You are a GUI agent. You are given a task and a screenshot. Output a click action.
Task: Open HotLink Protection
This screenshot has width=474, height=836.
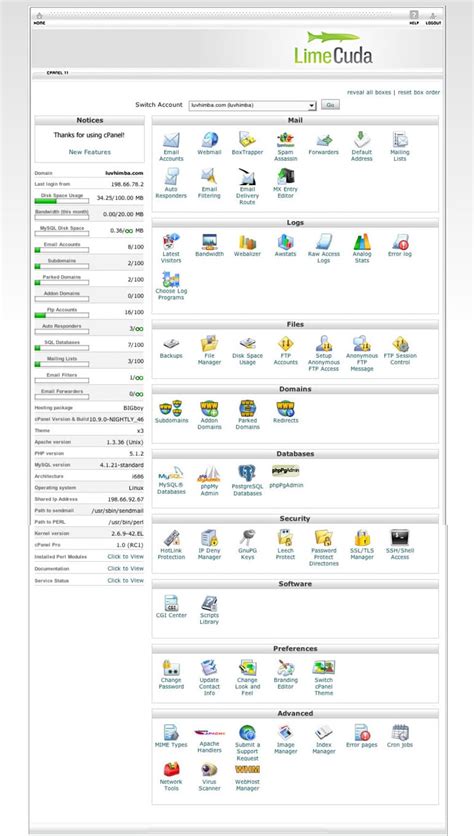(171, 545)
